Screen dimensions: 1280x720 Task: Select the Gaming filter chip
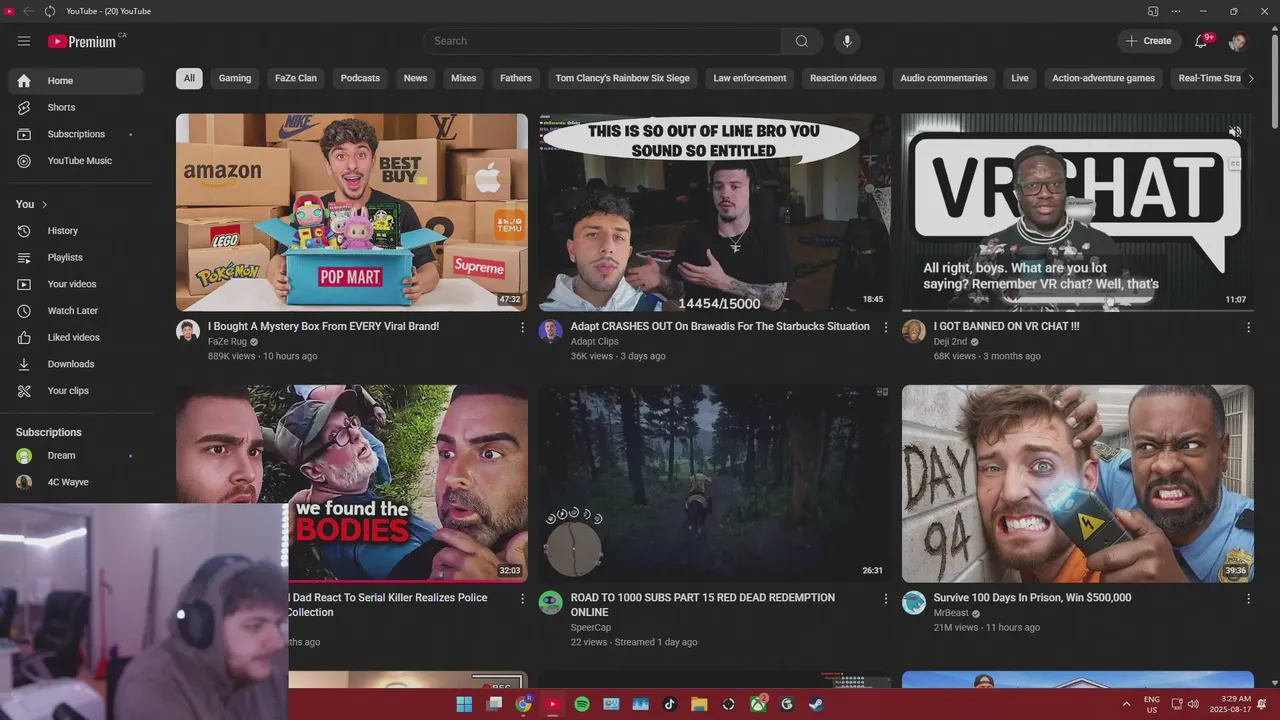click(x=235, y=78)
